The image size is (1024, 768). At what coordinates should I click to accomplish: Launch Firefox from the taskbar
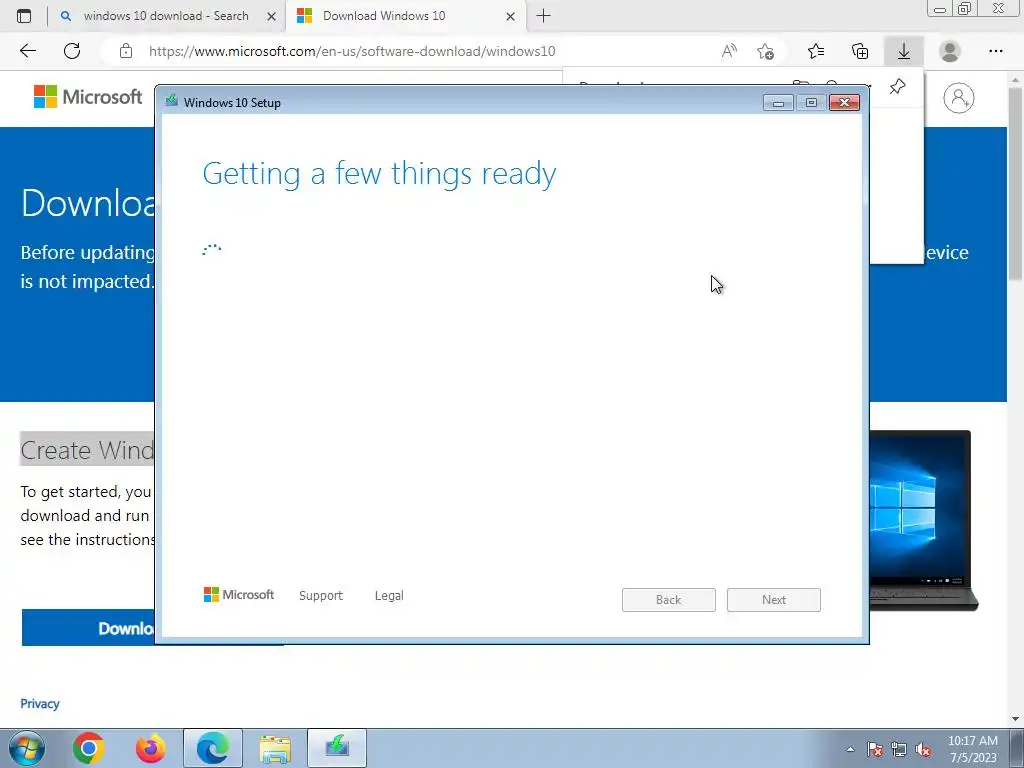coord(151,748)
